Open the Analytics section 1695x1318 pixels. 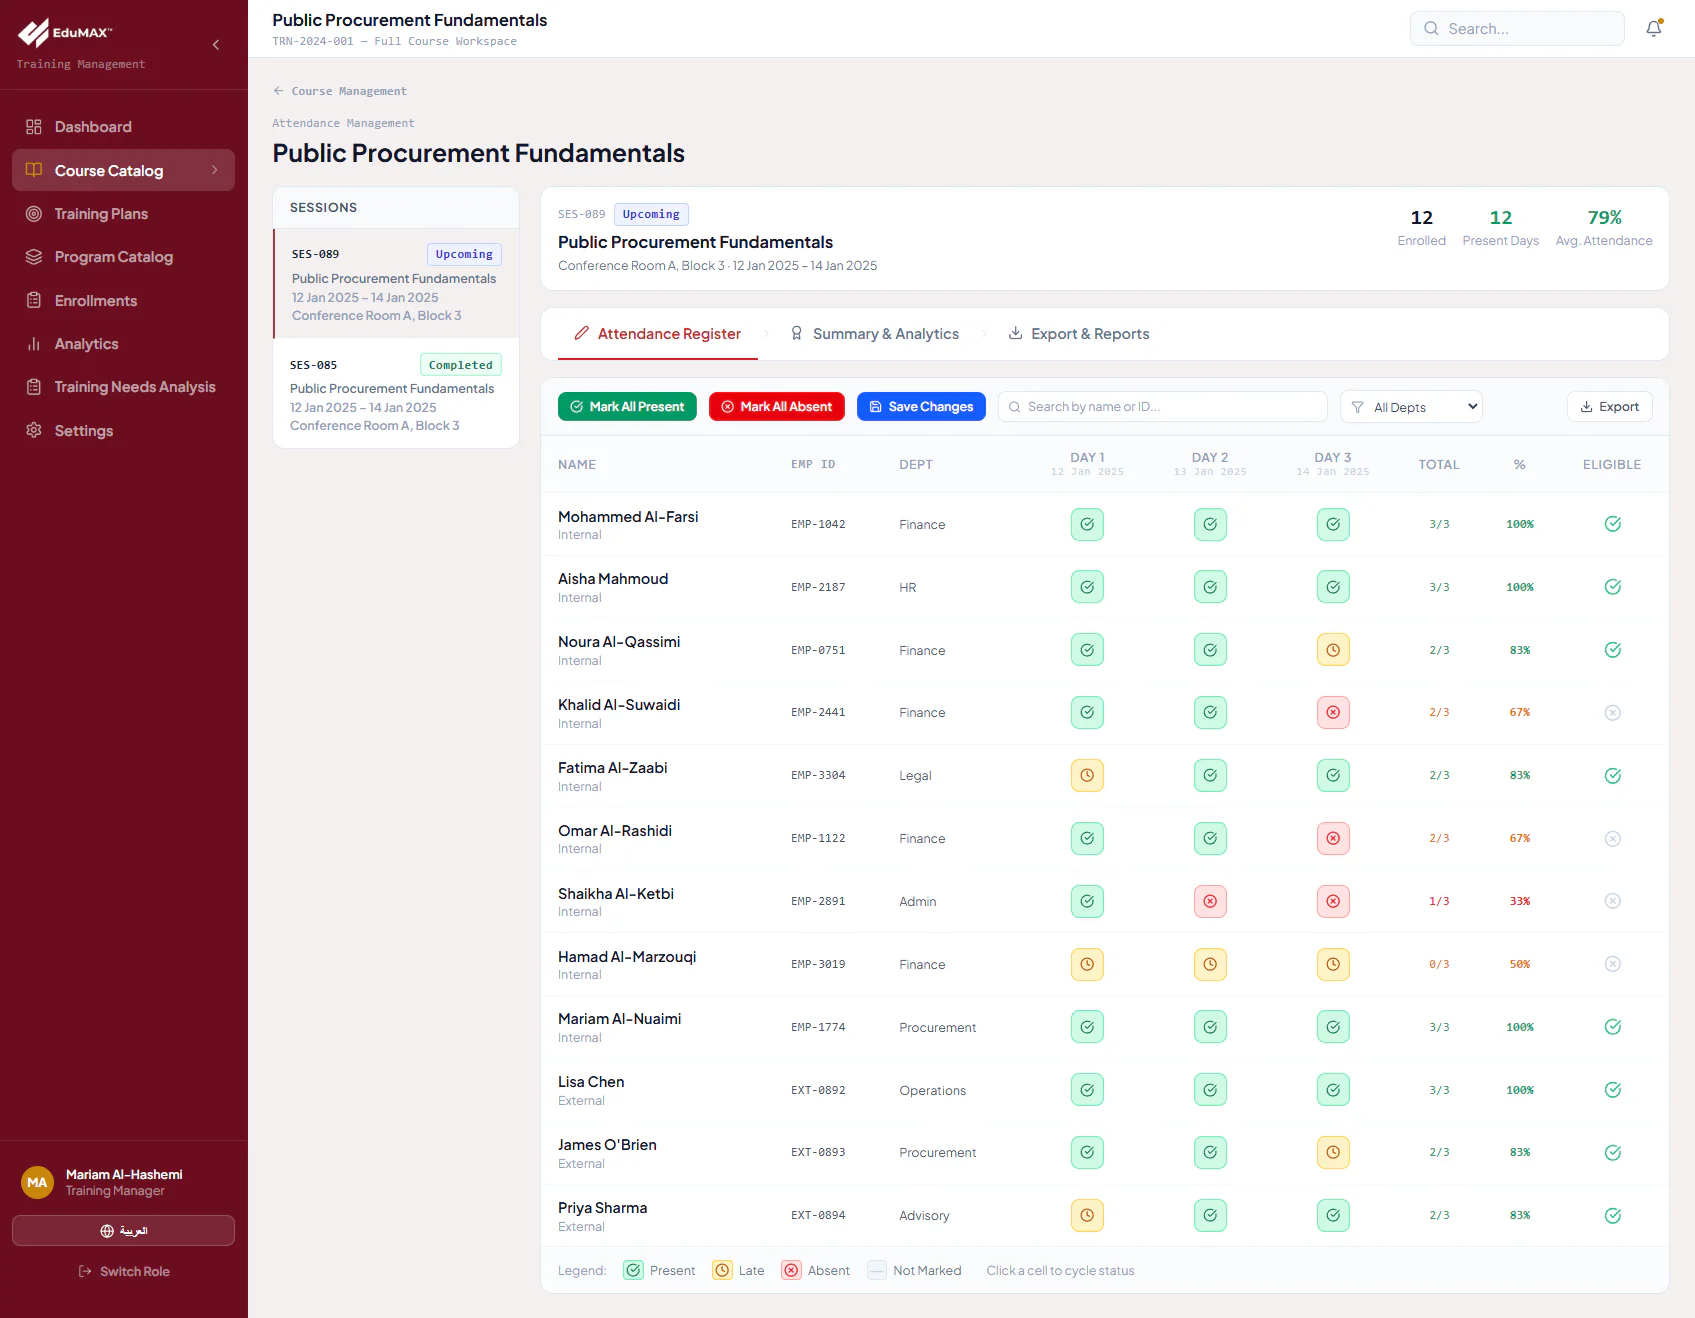click(123, 344)
